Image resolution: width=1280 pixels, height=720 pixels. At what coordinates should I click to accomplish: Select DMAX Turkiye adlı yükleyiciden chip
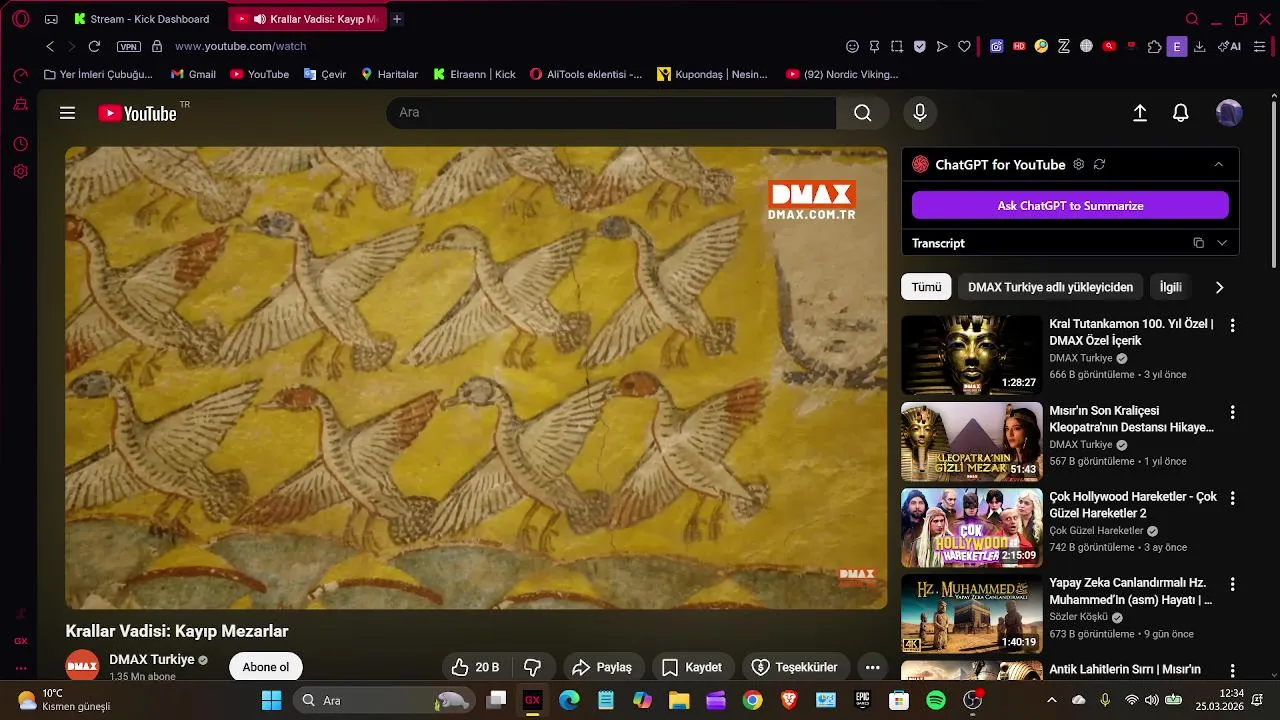click(x=1050, y=287)
